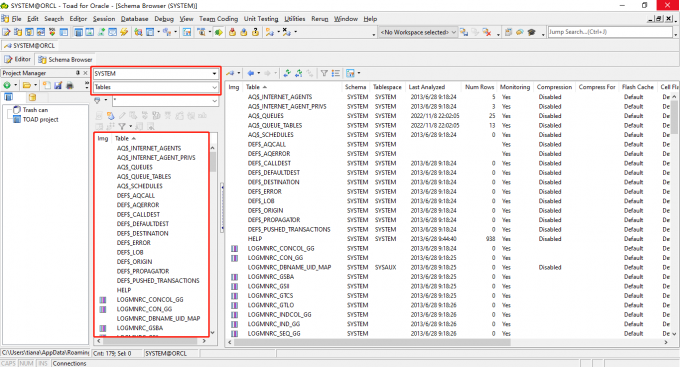Screen dimensions: 680x367
Task: Open a new Editor via first toolbar icon
Action: tap(6, 32)
